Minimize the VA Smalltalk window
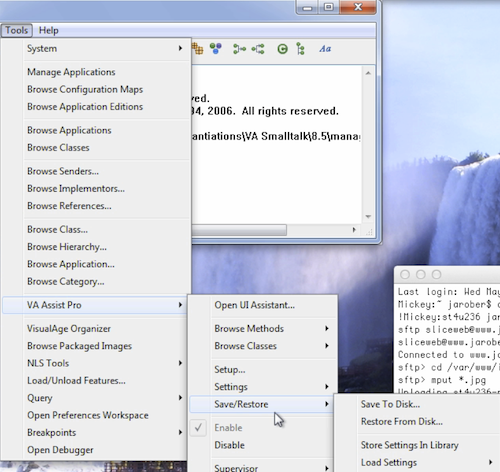This screenshot has height=472, width=500. pos(308,7)
